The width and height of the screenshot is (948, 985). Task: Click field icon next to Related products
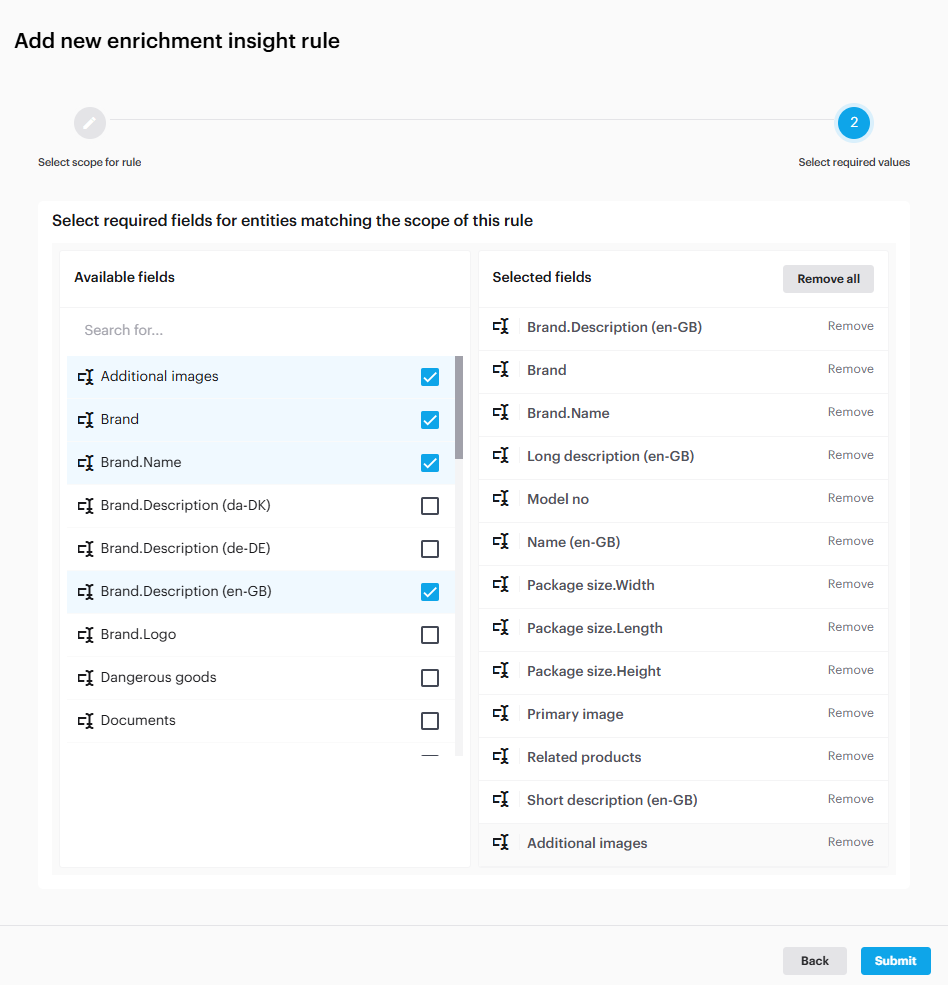tap(501, 756)
